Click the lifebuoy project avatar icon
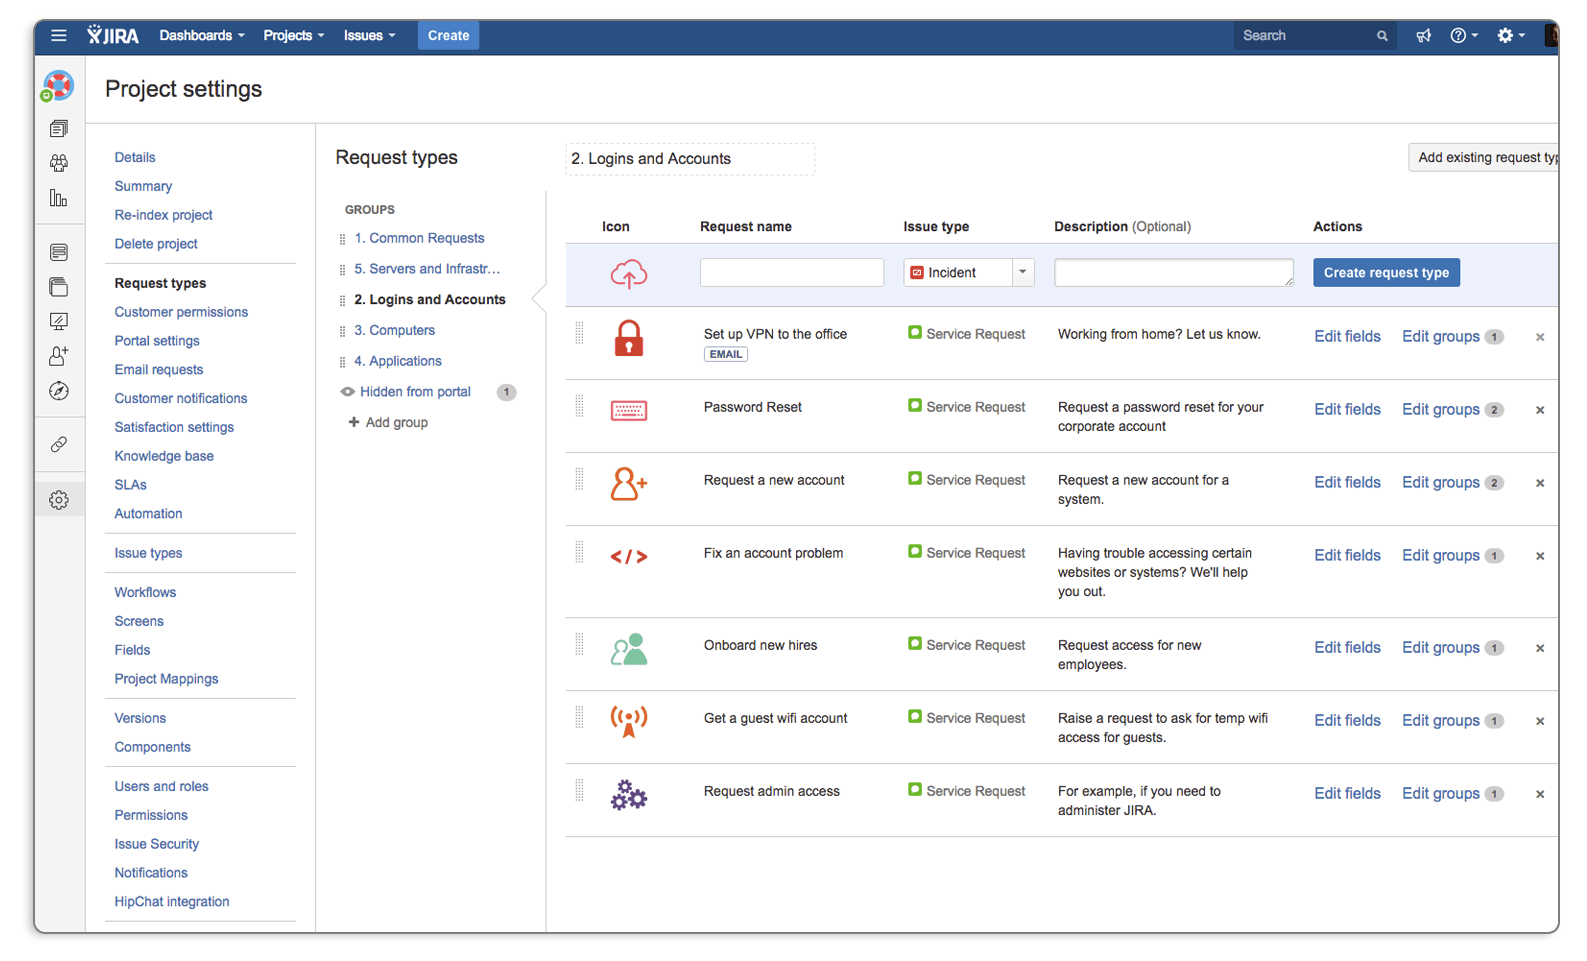 [x=58, y=86]
